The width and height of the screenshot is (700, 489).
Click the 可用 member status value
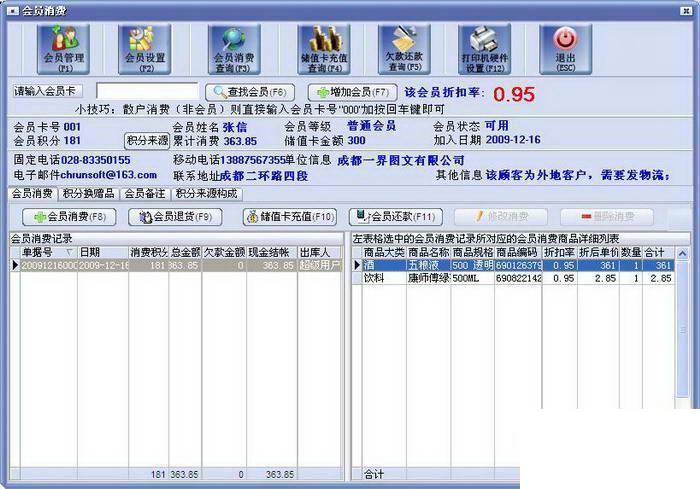click(496, 126)
